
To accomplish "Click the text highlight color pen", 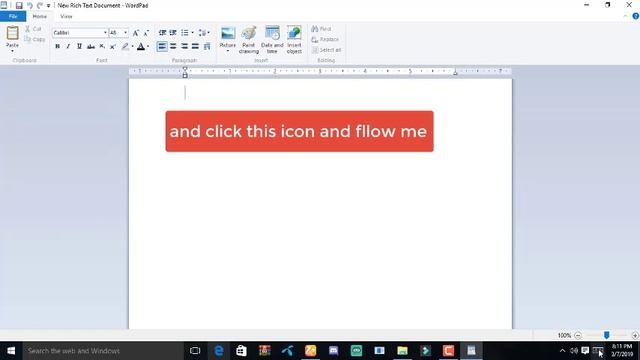I will [x=125, y=47].
